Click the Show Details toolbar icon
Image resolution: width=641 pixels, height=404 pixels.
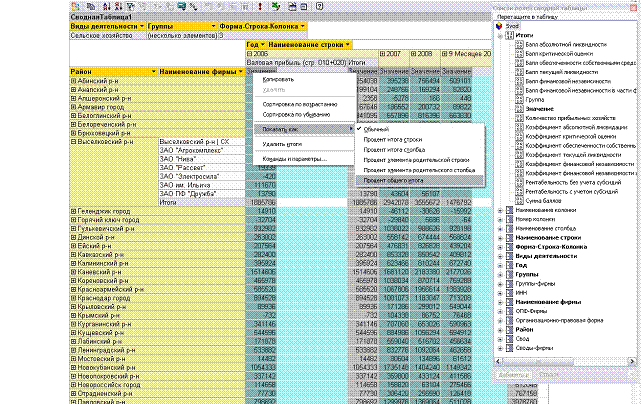pyautogui.click(x=245, y=7)
